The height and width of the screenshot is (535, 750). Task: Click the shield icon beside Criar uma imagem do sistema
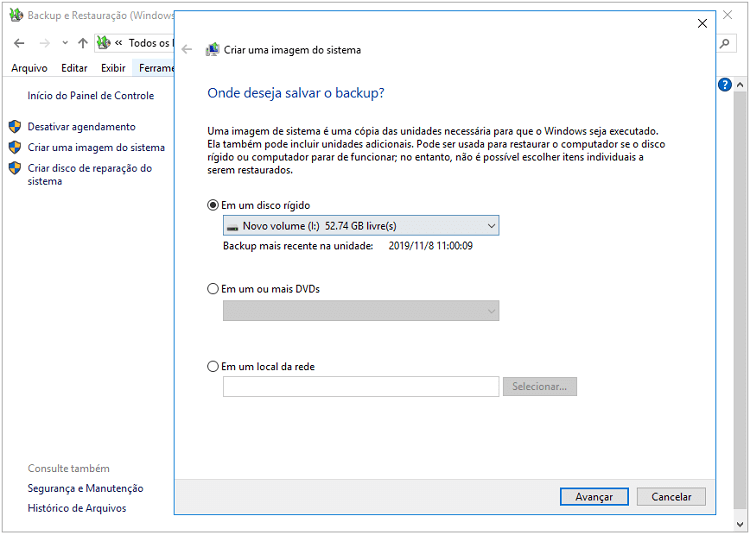pos(15,147)
